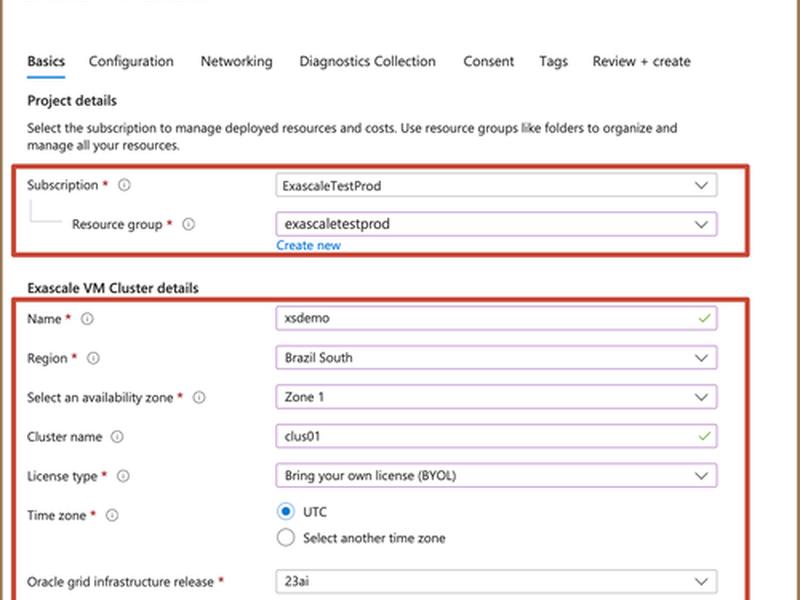Open Region dropdown showing Brazil South
The image size is (800, 600).
tap(496, 358)
